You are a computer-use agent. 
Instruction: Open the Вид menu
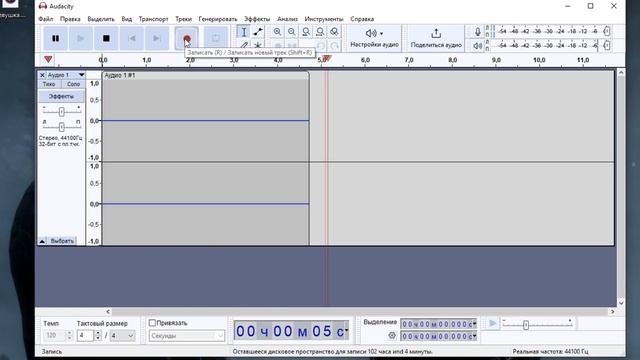127,19
